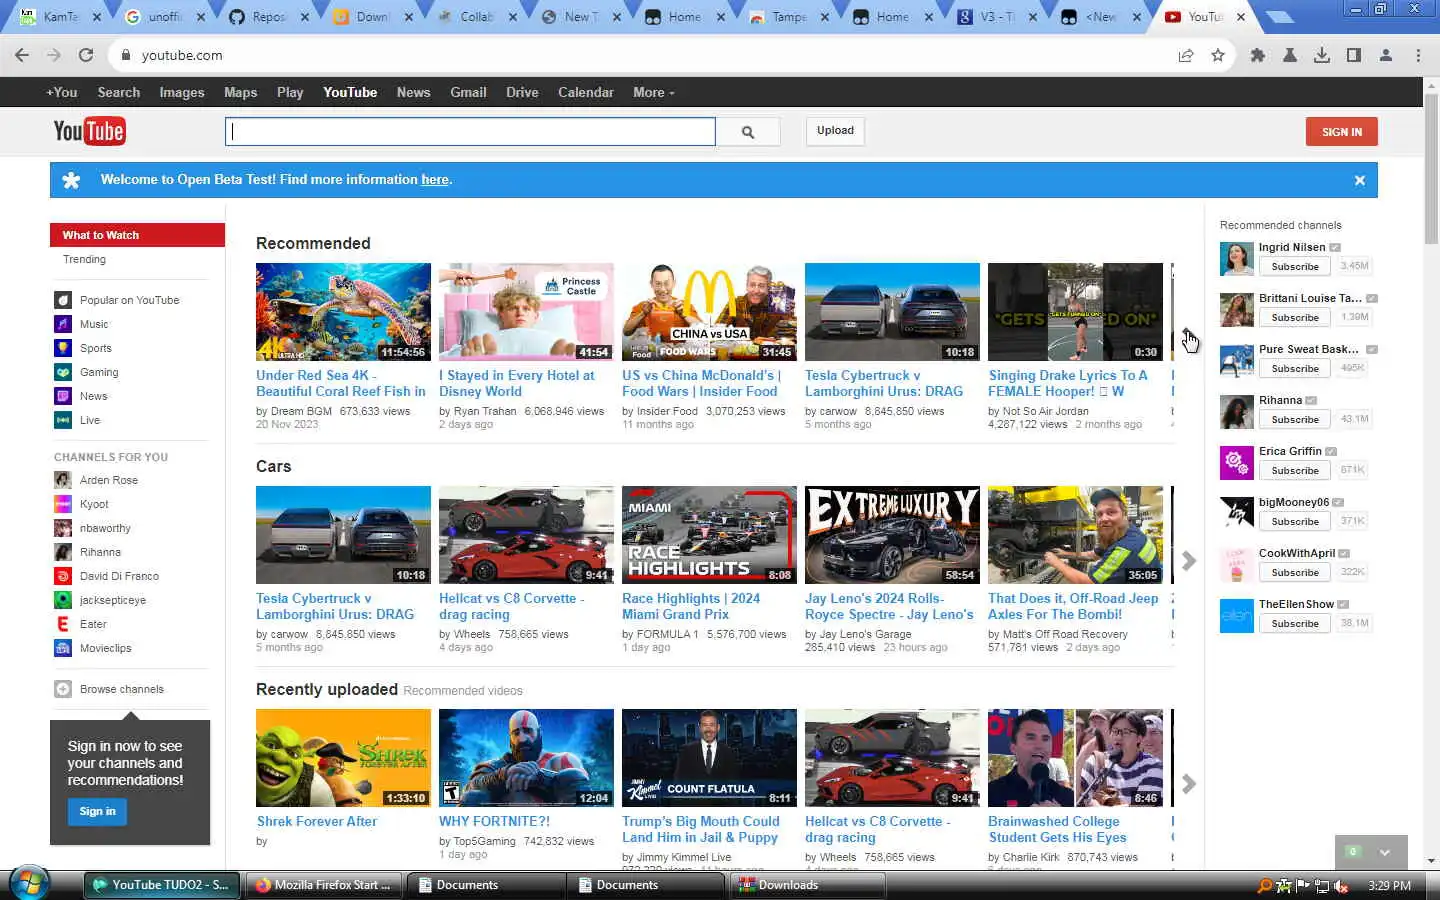Open Maps in the Google bar
The height and width of the screenshot is (900, 1440).
pos(240,92)
